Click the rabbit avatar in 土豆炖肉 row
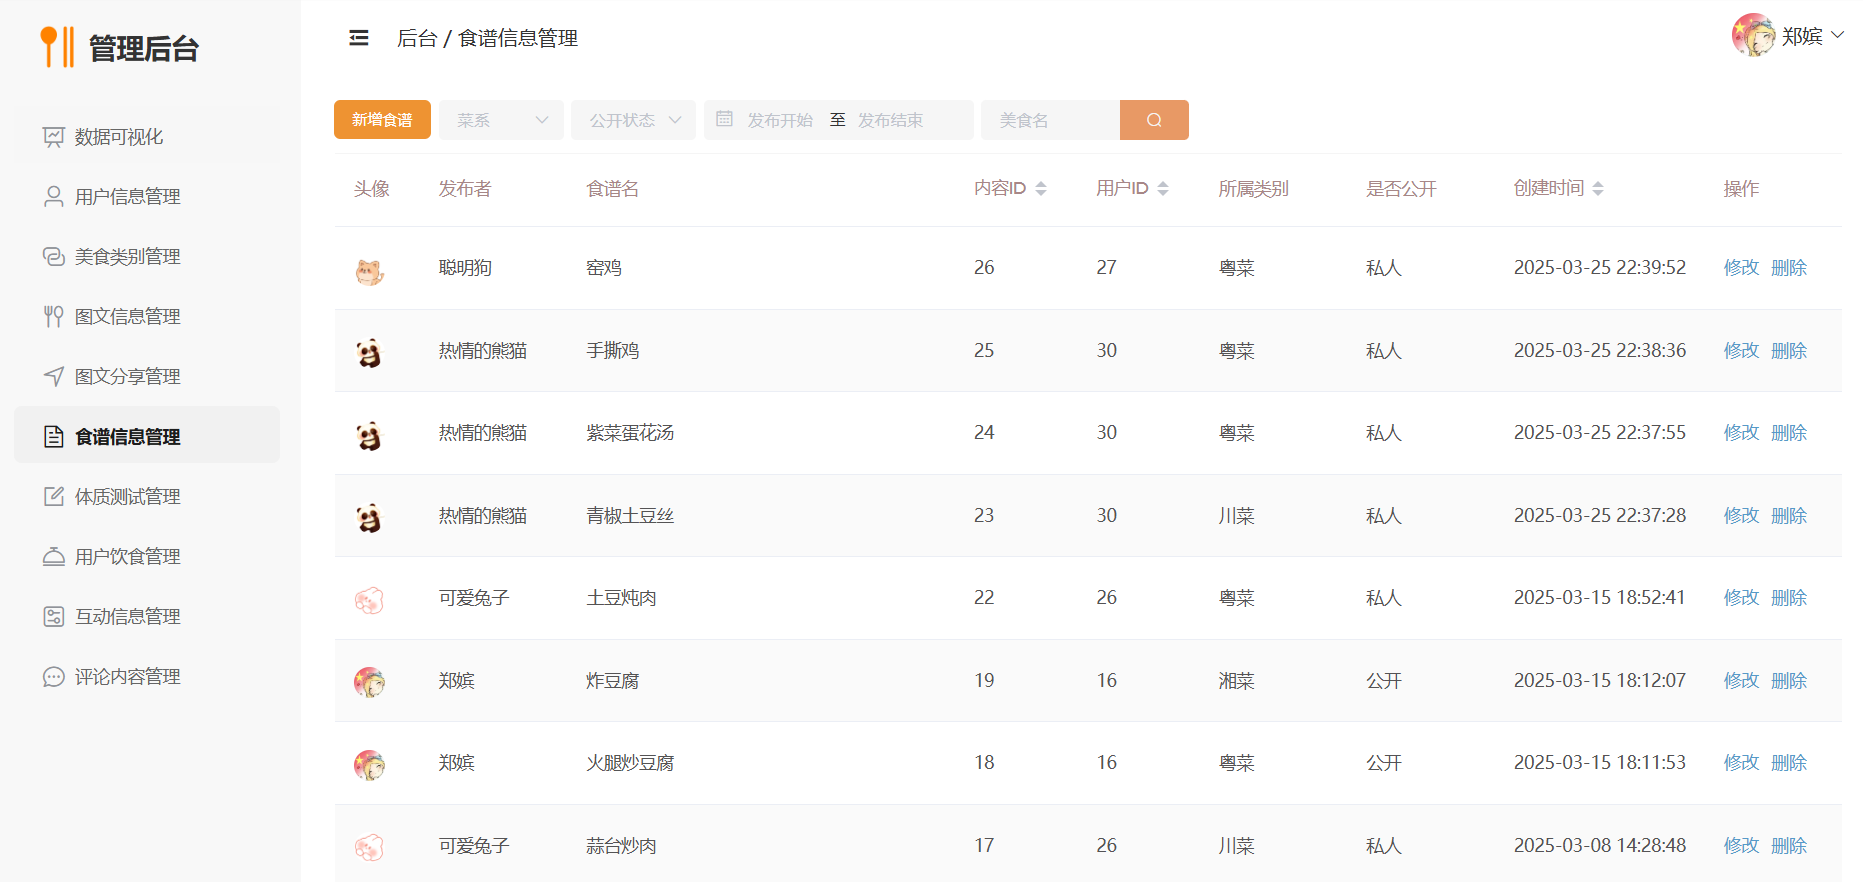Image resolution: width=1863 pixels, height=882 pixels. pyautogui.click(x=370, y=601)
